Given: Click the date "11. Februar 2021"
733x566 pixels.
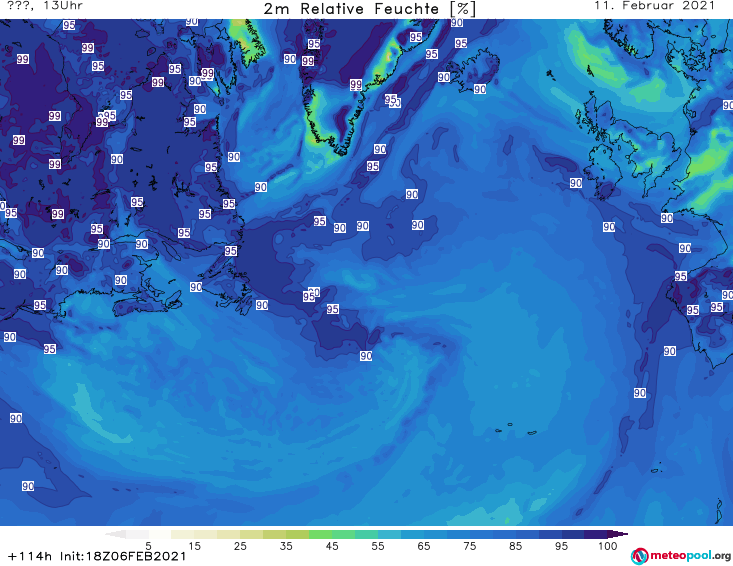Looking at the screenshot, I should pos(654,6).
